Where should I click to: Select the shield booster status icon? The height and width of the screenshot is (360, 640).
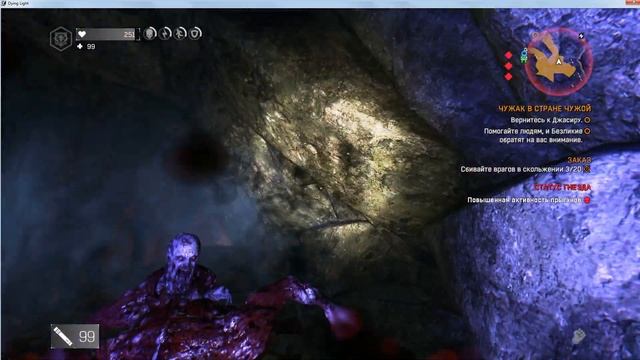coord(196,33)
